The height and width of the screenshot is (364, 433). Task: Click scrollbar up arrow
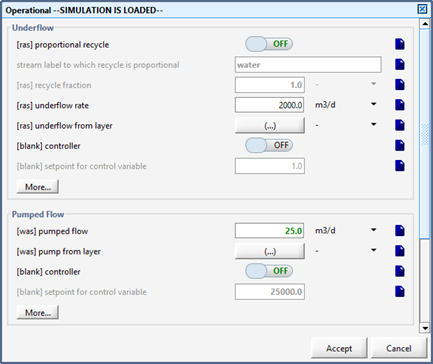point(425,24)
